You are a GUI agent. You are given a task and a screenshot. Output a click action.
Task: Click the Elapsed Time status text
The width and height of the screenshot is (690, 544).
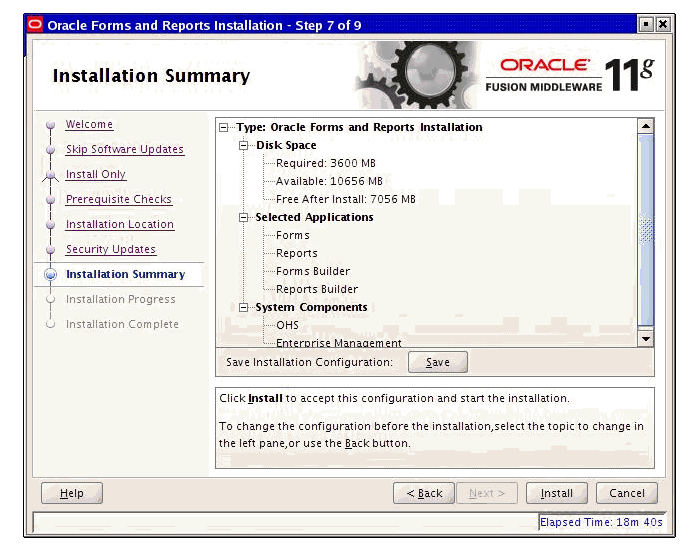tap(601, 522)
